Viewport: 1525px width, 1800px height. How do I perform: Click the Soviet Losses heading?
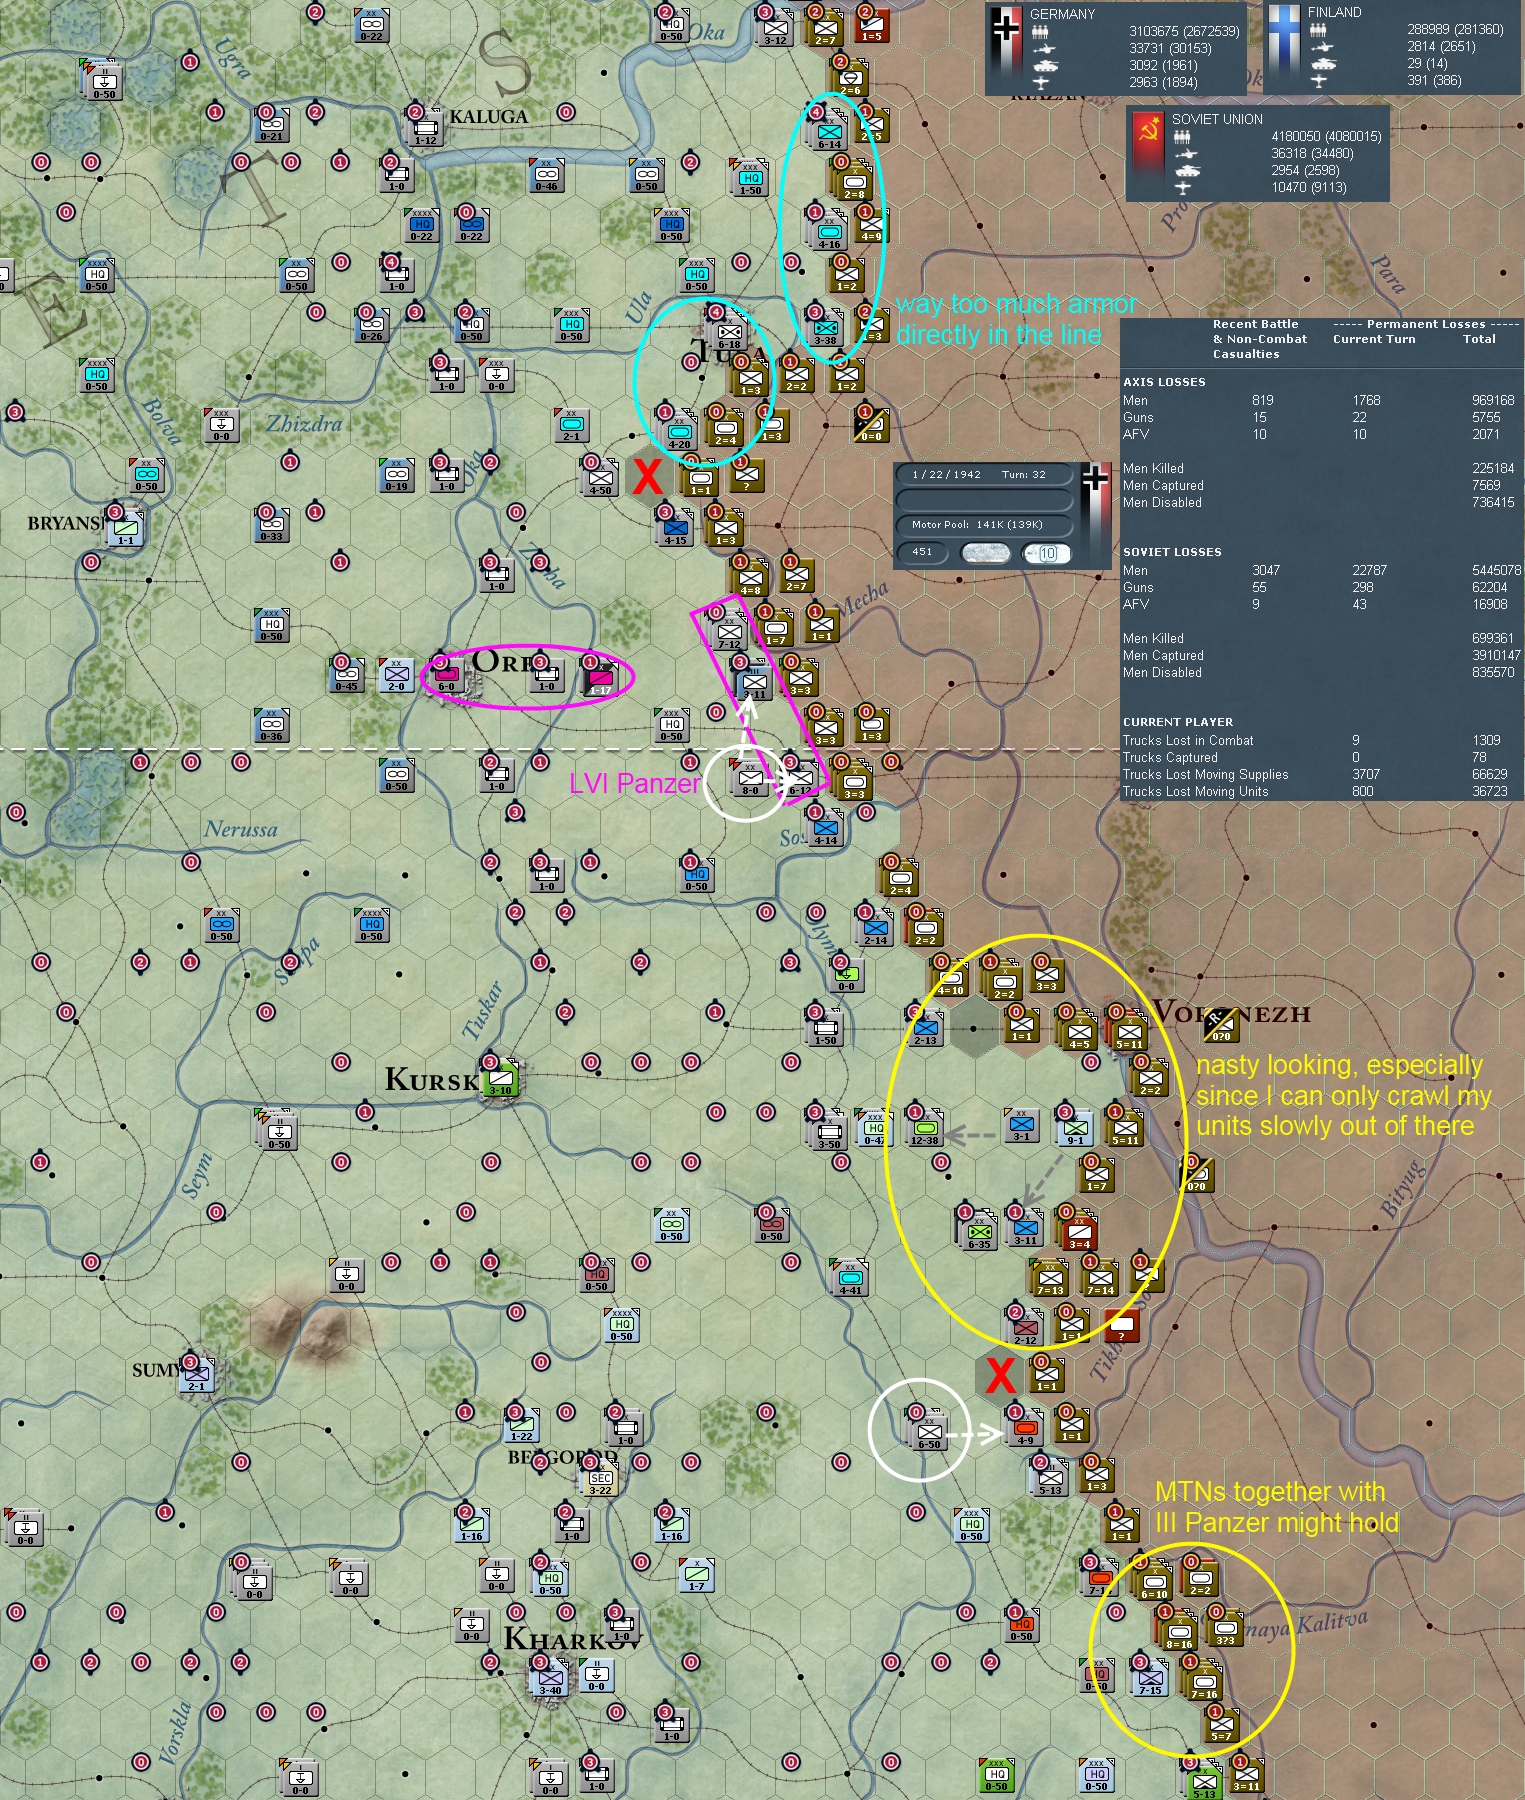pyautogui.click(x=1172, y=552)
